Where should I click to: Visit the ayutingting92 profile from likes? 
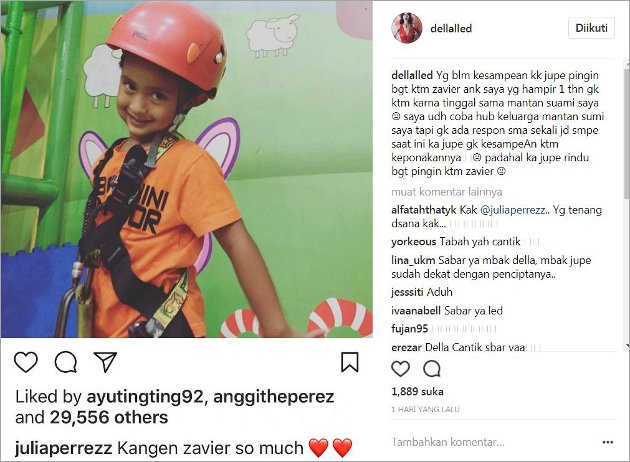pos(145,397)
